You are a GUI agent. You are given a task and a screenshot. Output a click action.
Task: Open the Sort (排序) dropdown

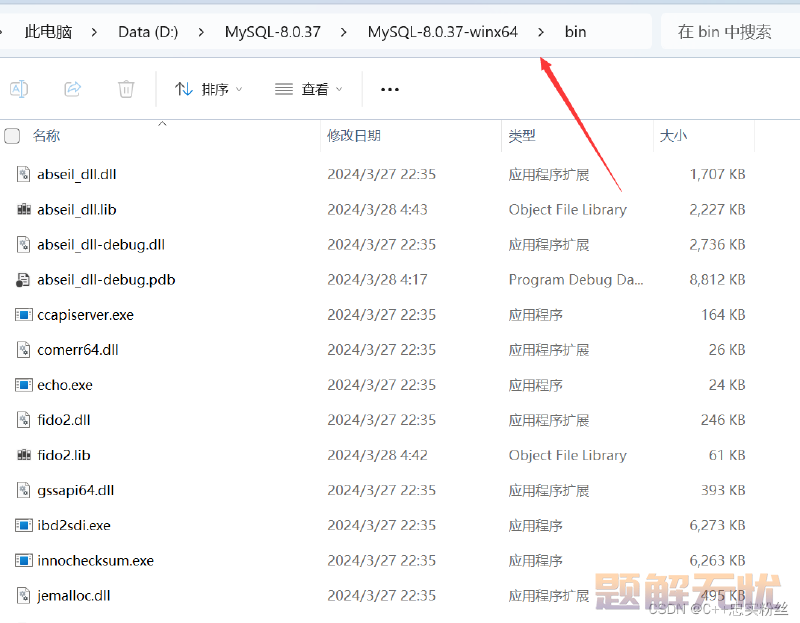[x=208, y=89]
